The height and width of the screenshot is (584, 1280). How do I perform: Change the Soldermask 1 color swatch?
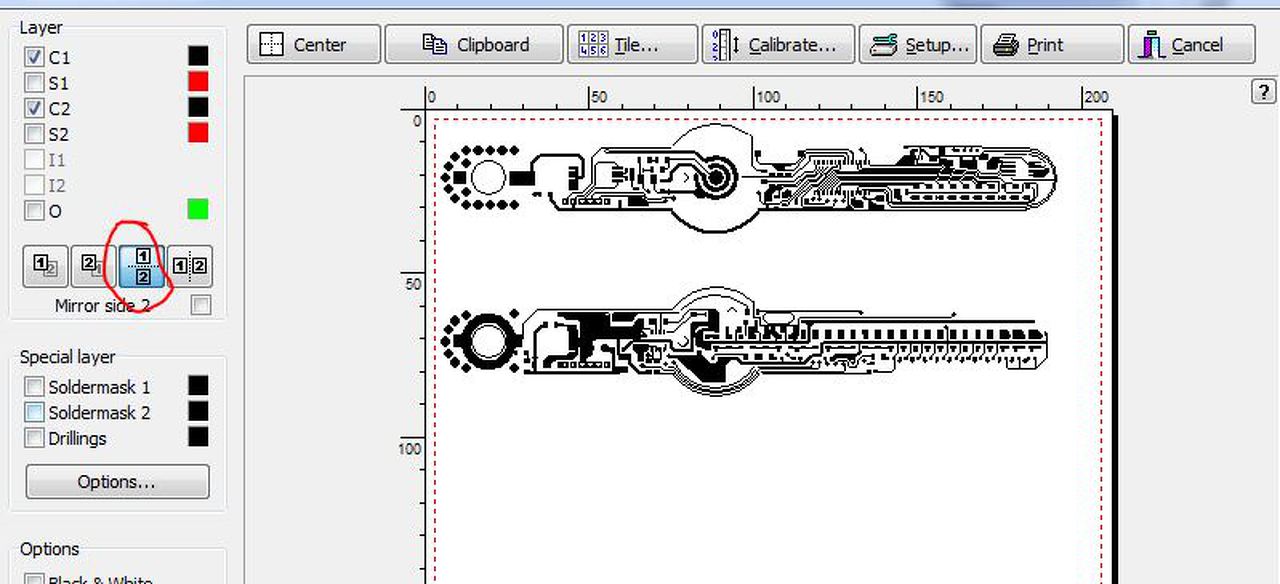click(198, 386)
